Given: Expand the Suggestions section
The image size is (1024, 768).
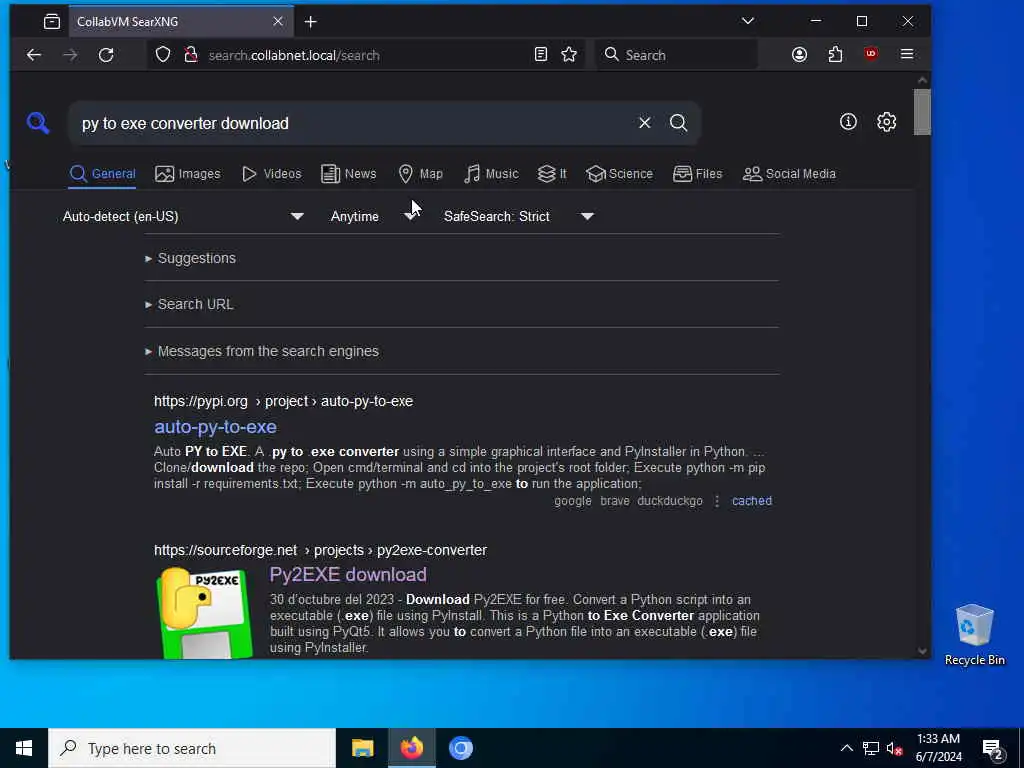Looking at the screenshot, I should coord(191,258).
